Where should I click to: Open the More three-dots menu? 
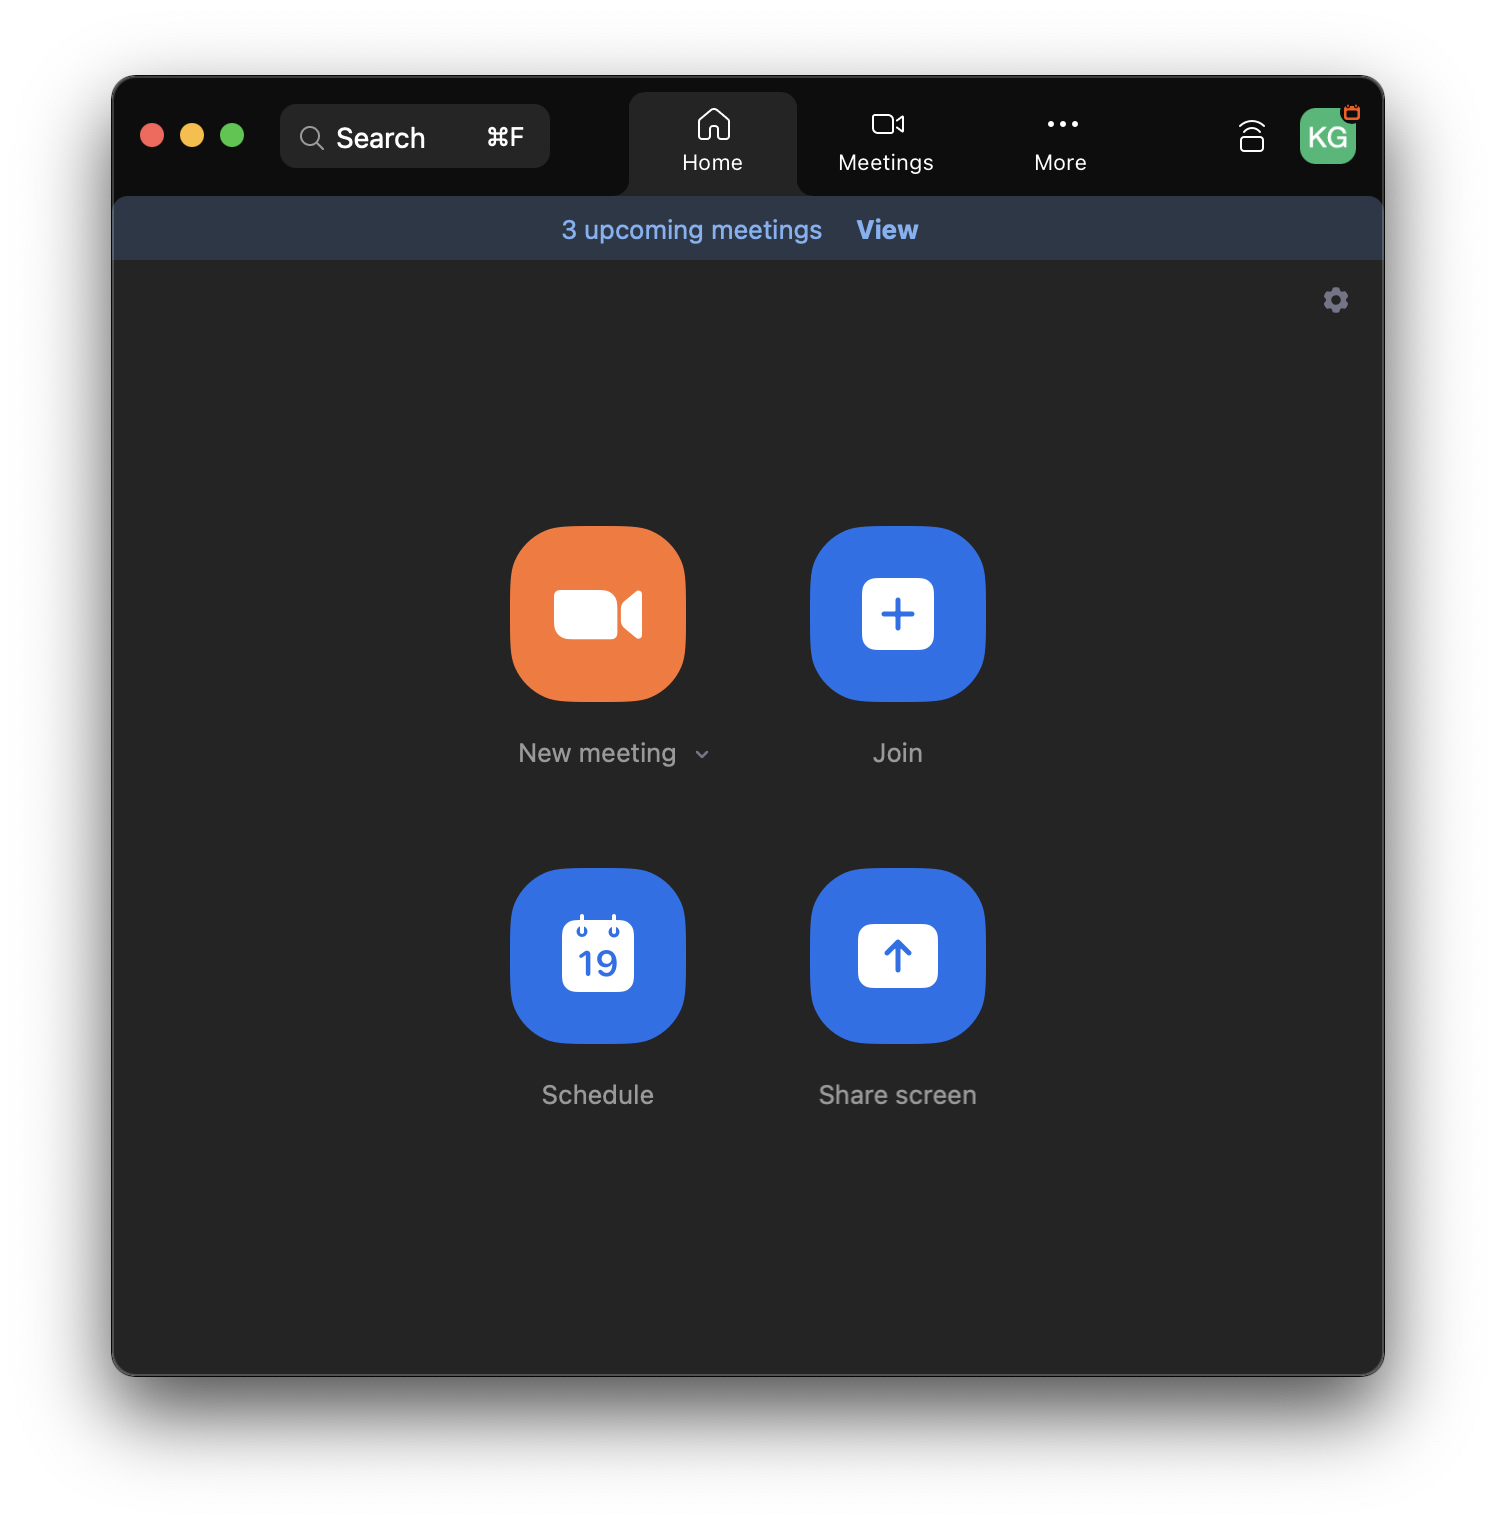(1061, 141)
